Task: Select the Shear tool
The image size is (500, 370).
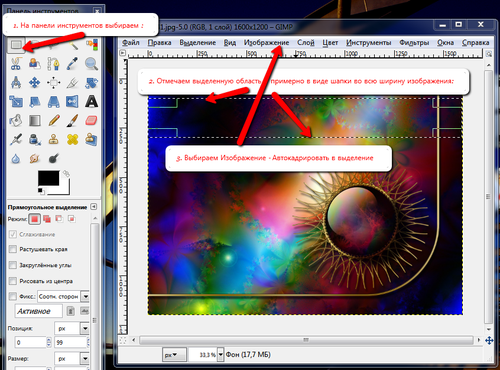Action: coord(34,101)
